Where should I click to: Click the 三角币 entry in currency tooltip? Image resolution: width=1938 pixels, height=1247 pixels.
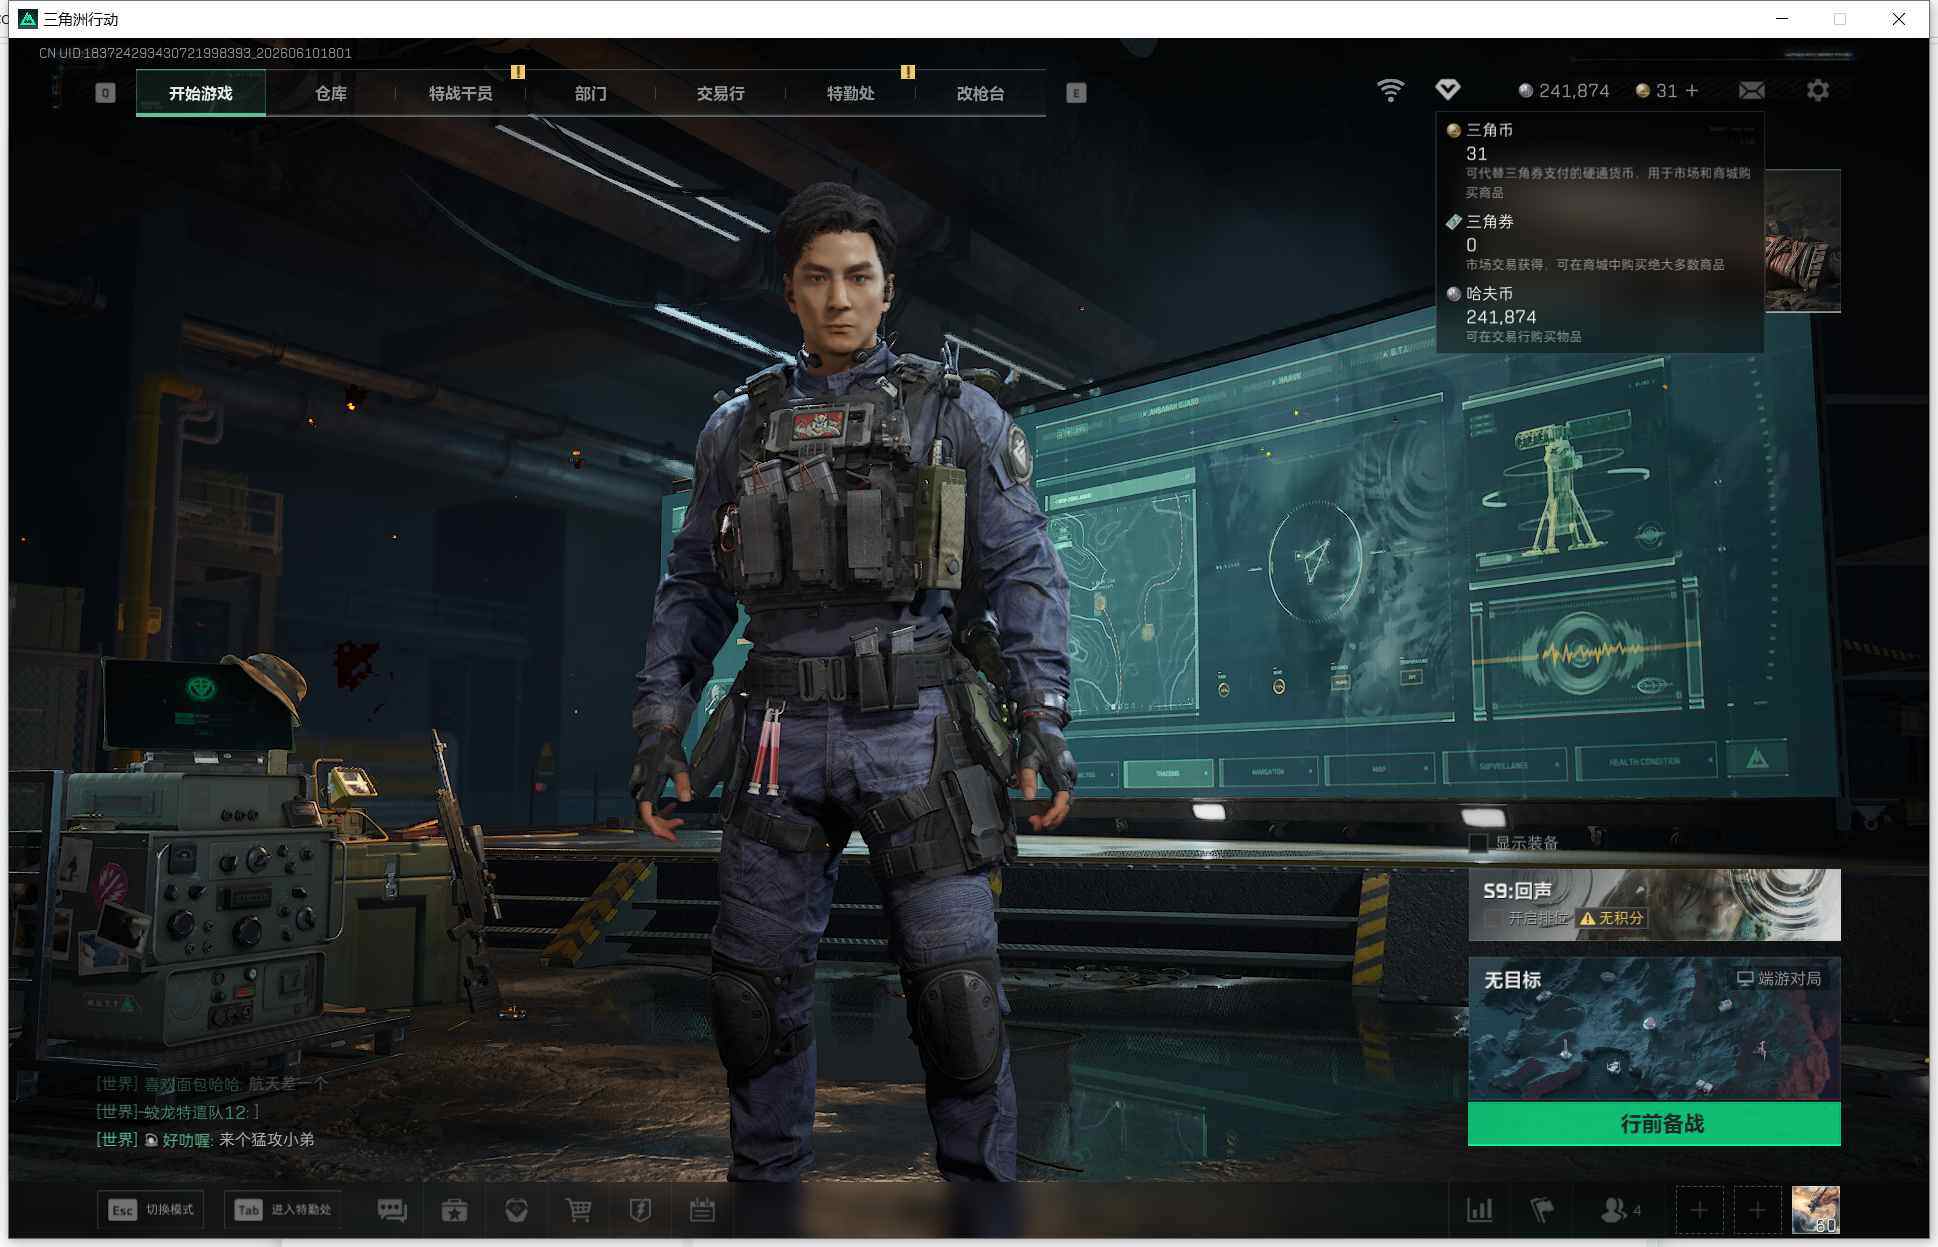(x=1599, y=160)
